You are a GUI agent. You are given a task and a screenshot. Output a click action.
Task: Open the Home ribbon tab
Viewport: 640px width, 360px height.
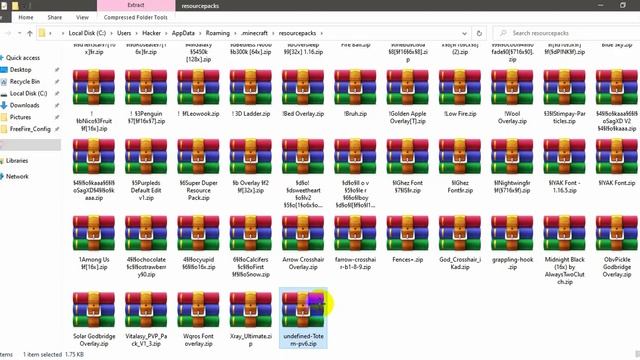tap(26, 17)
